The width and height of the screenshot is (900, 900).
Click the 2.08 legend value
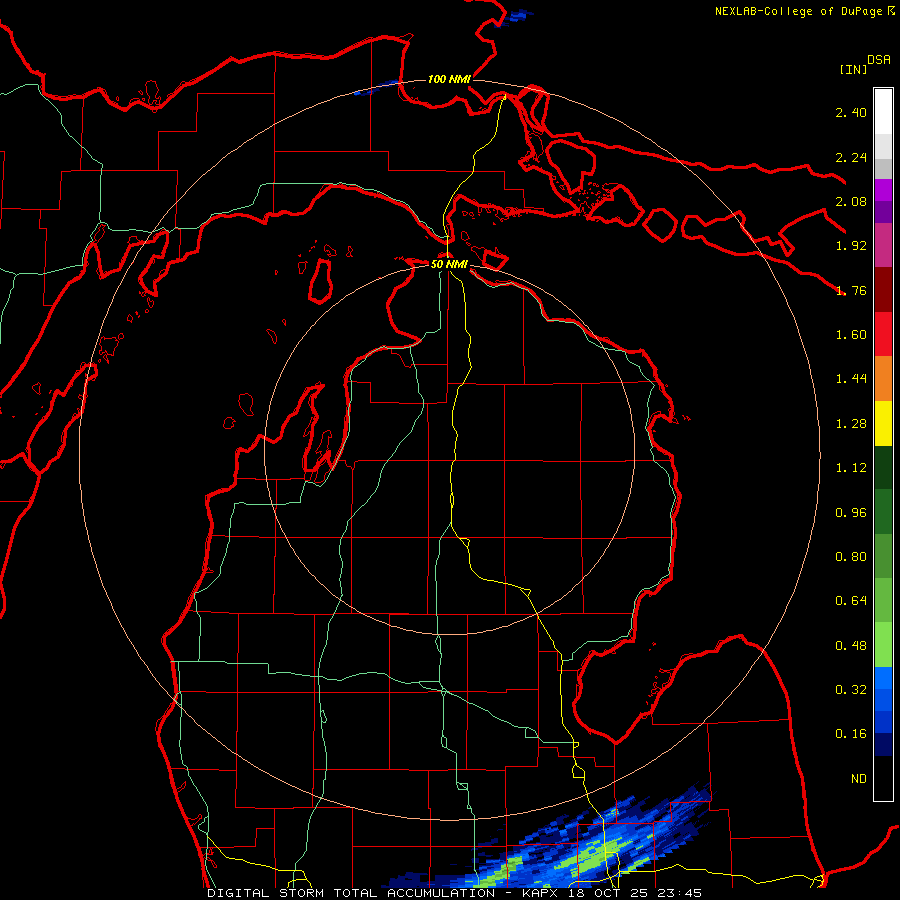851,201
